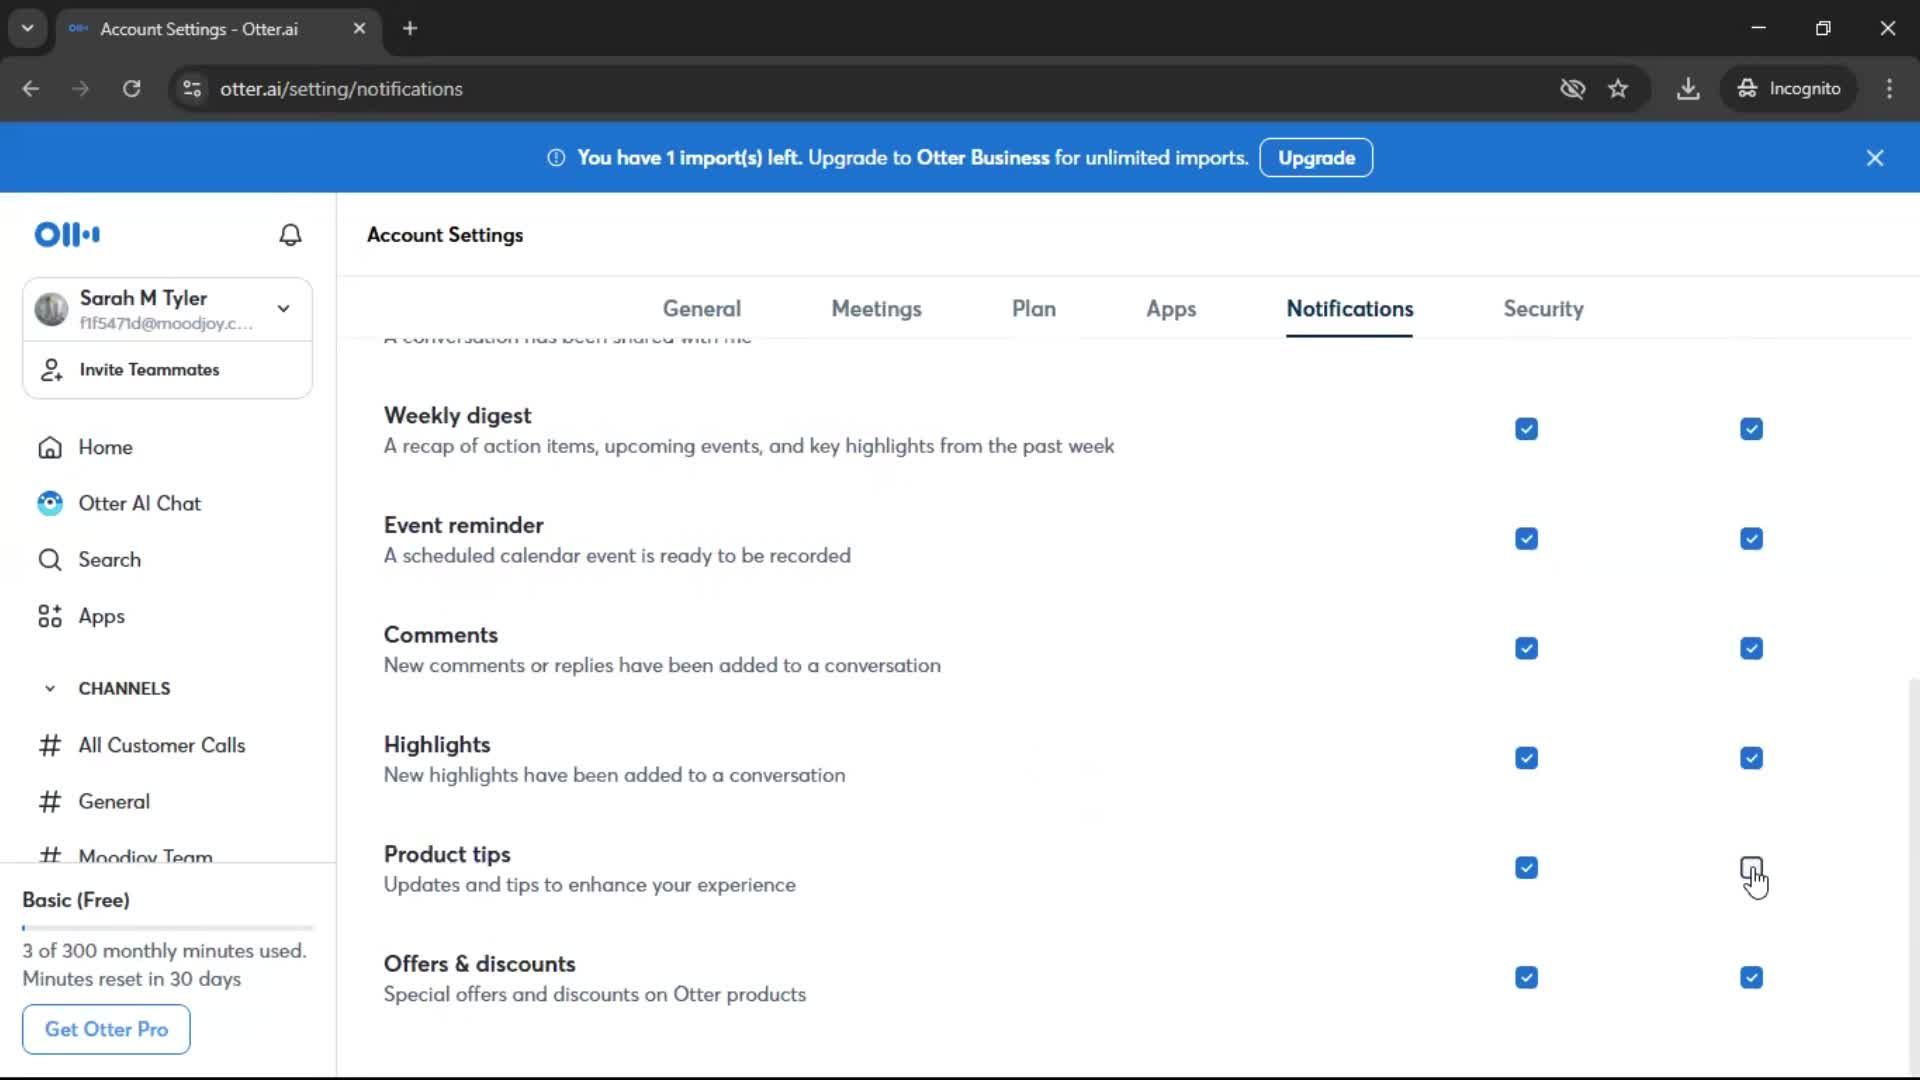Click the Invite Teammates person icon
1920x1080 pixels.
pyautogui.click(x=51, y=370)
